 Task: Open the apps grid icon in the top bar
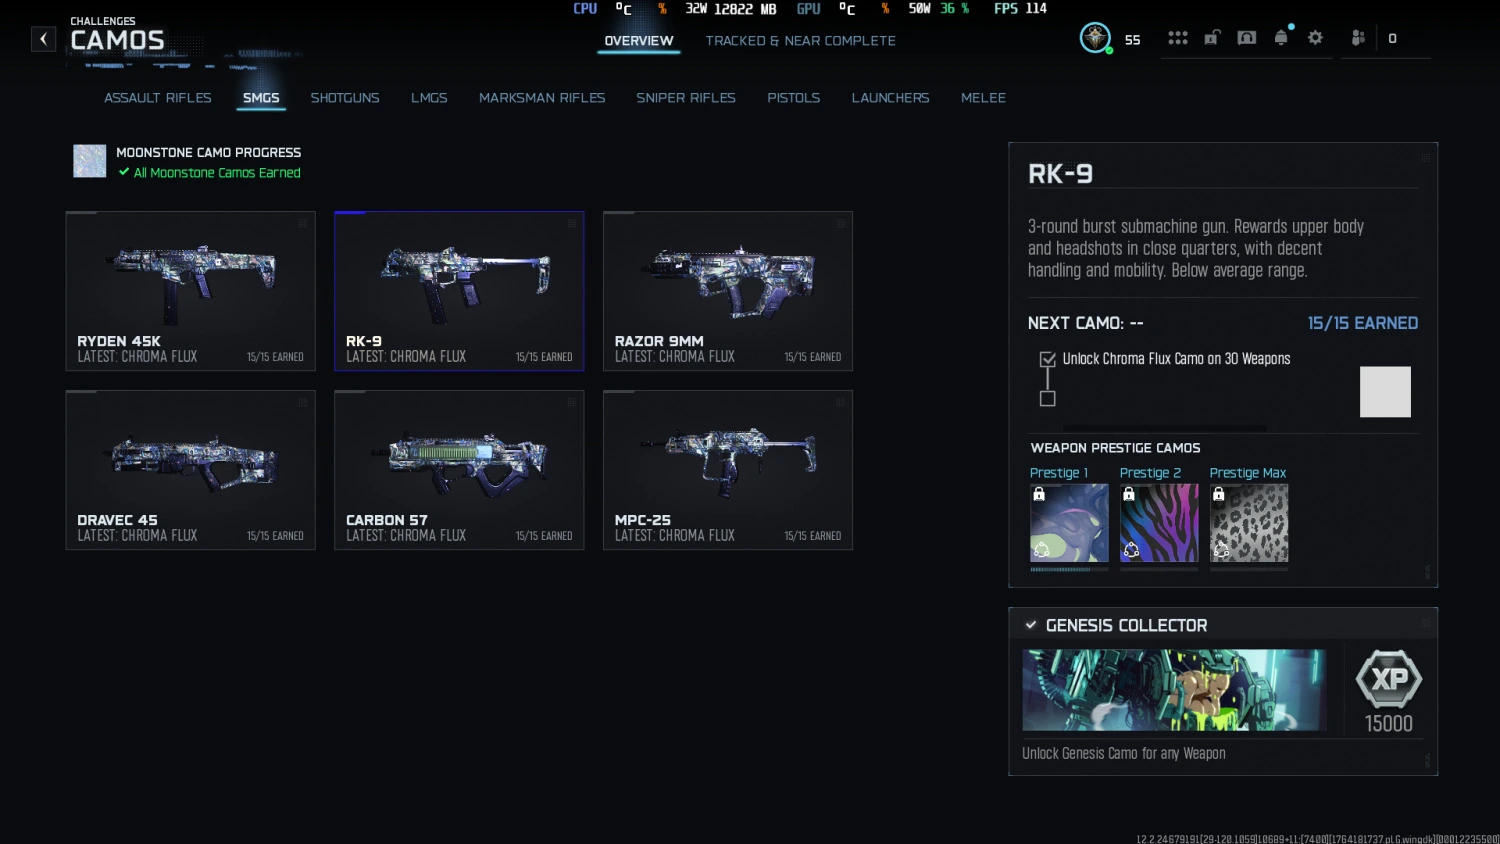tap(1178, 37)
